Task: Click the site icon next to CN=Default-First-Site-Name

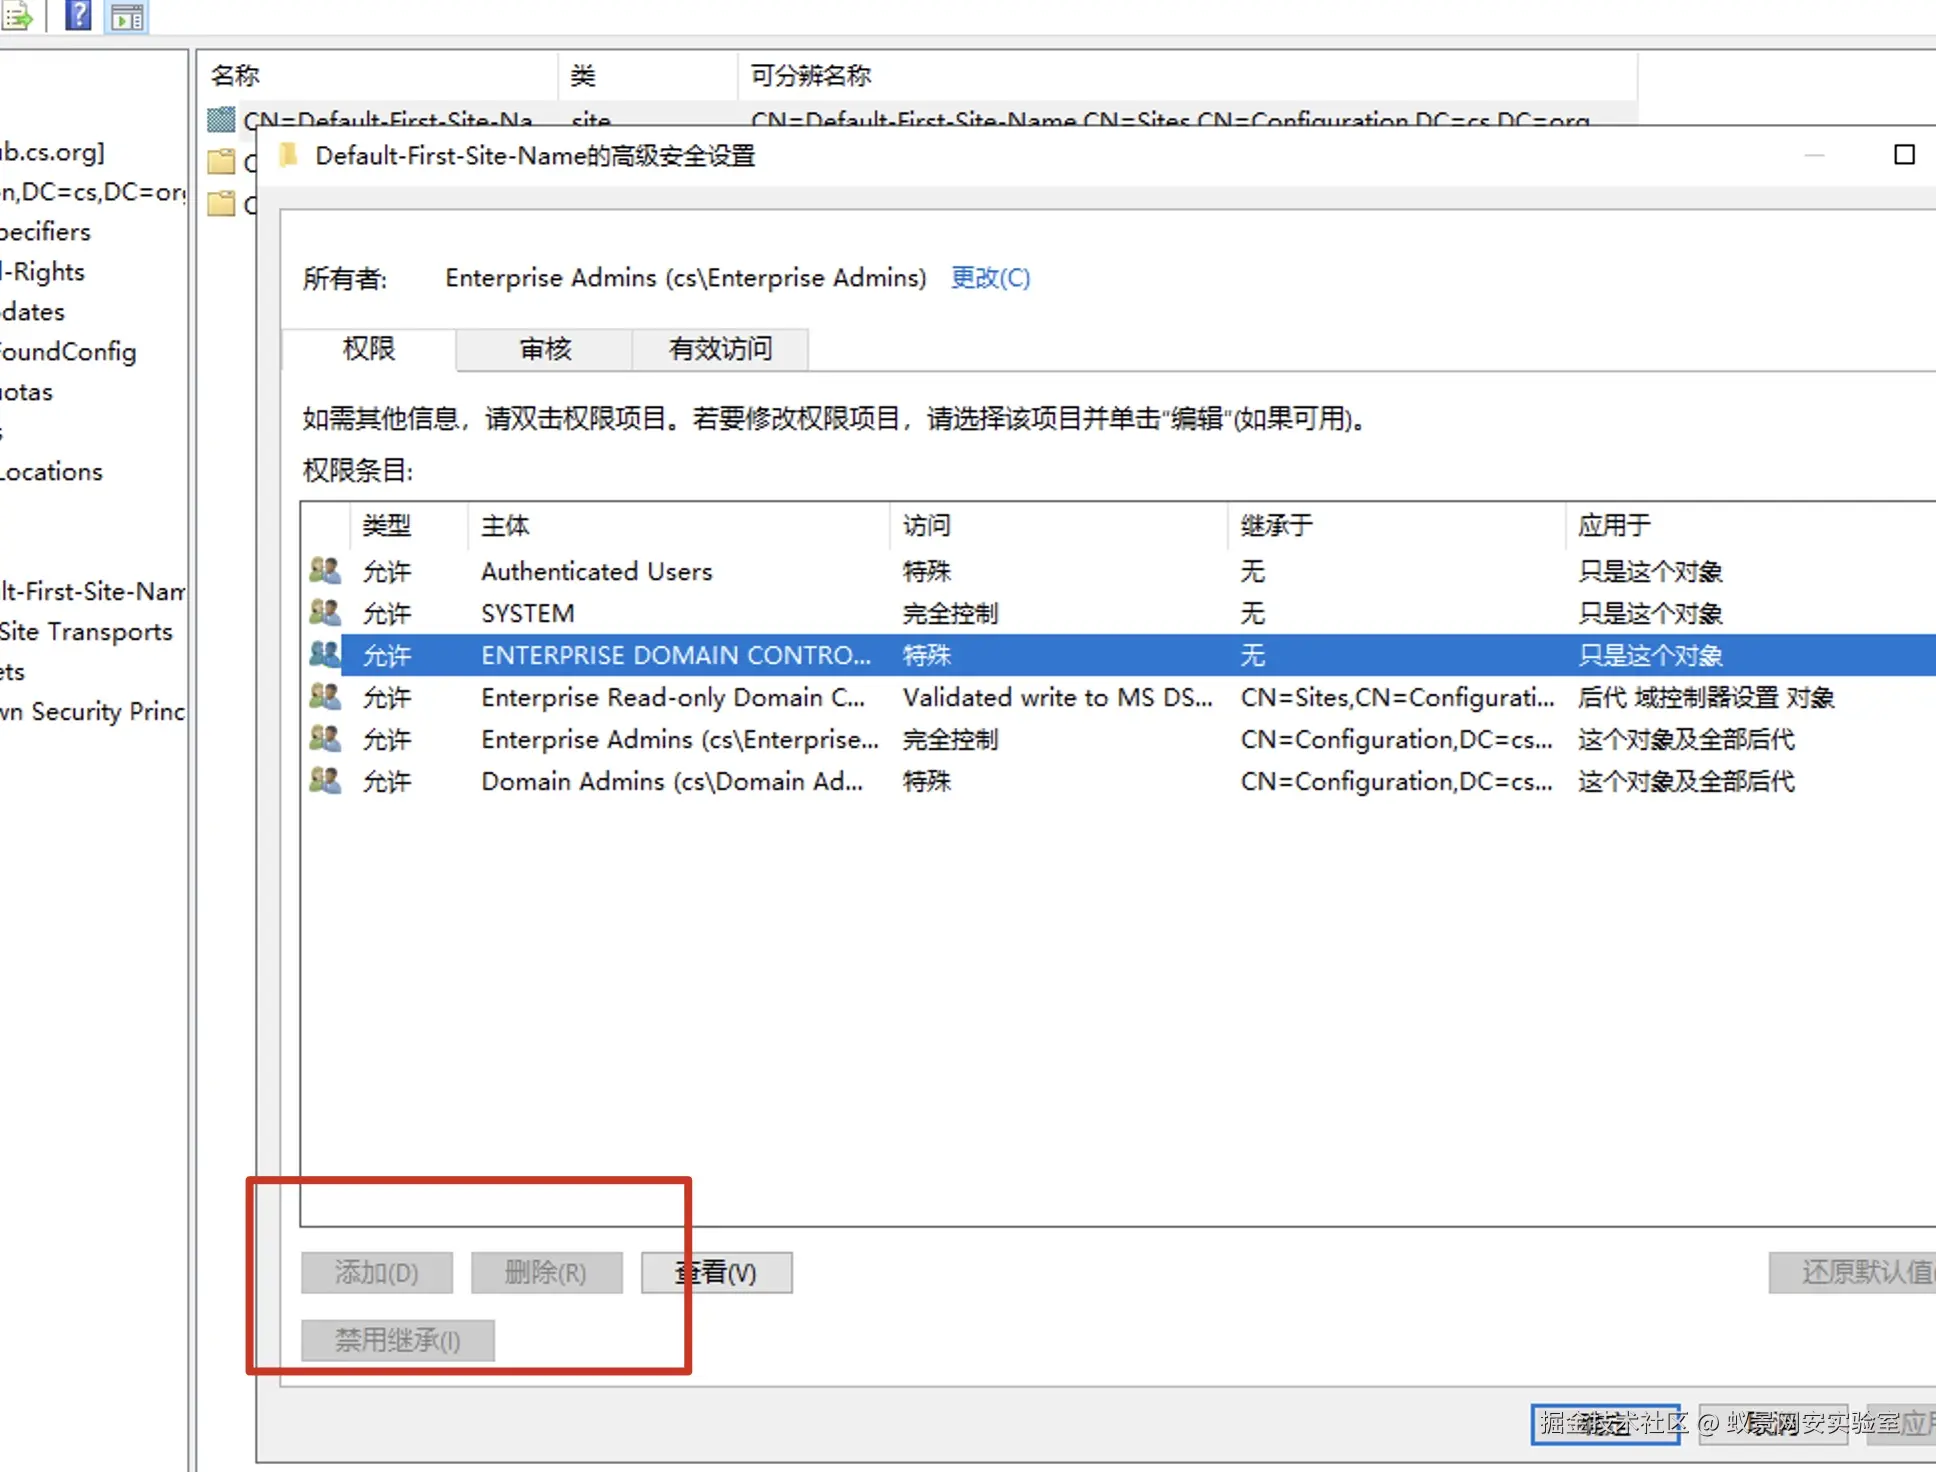Action: 221,121
